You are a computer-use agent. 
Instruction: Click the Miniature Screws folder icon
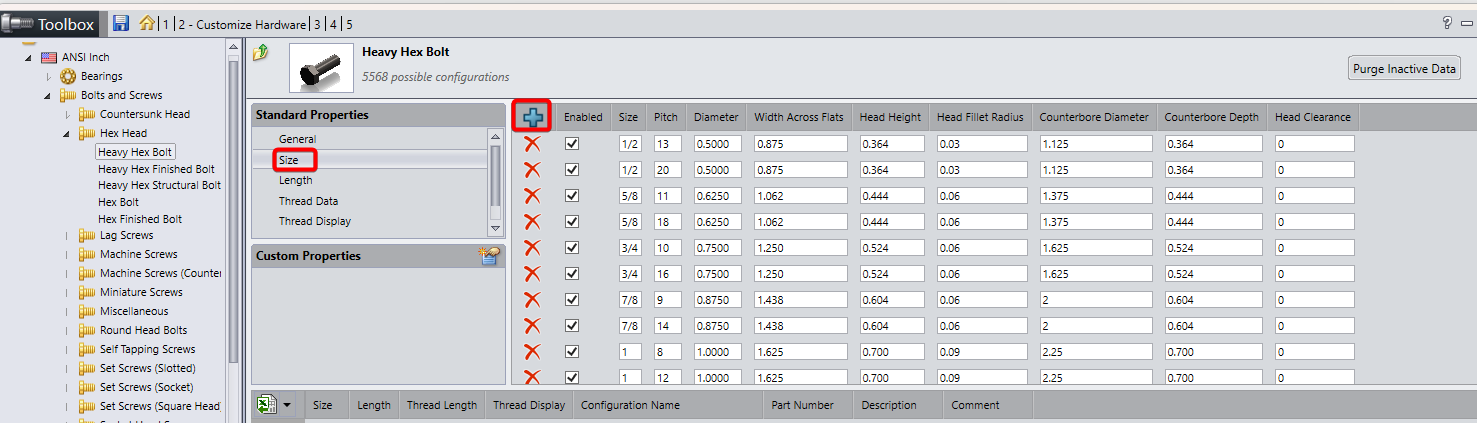point(87,292)
